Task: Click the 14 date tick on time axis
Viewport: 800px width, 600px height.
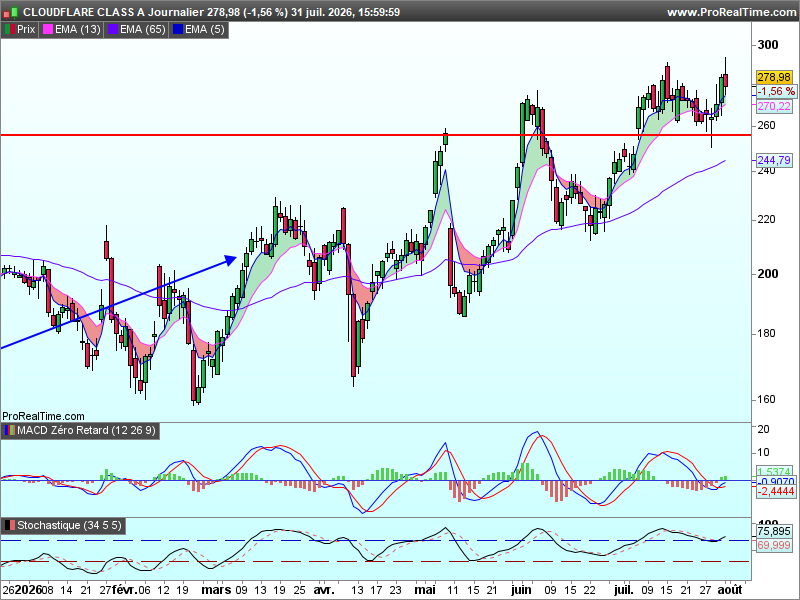Action: click(66, 590)
